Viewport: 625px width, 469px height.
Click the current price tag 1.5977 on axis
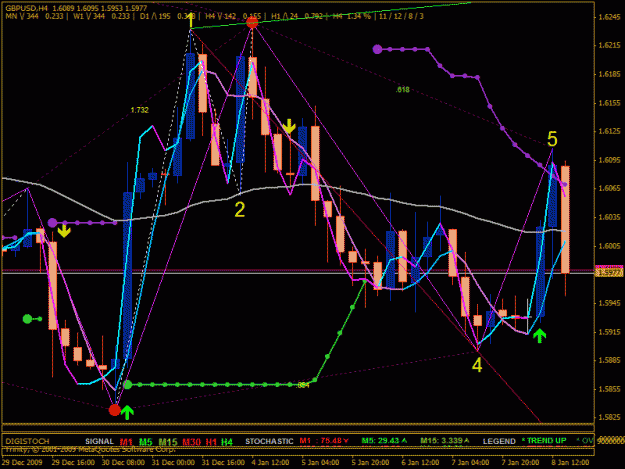tap(609, 273)
